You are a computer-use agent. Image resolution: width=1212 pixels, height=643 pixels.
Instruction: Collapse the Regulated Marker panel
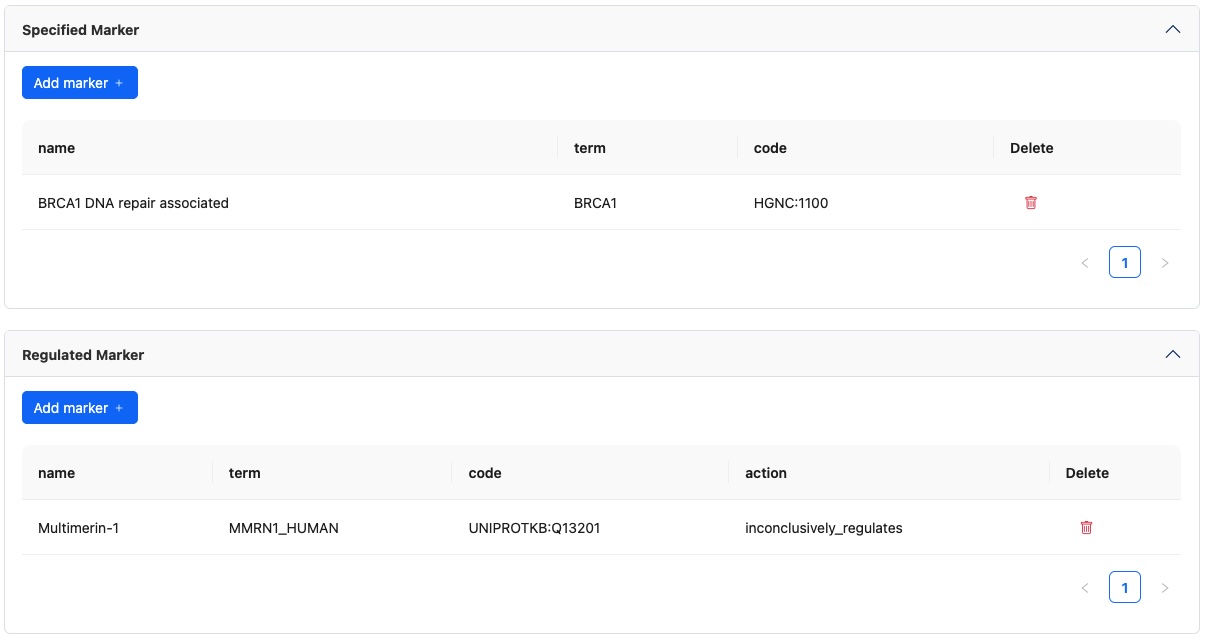[1173, 355]
